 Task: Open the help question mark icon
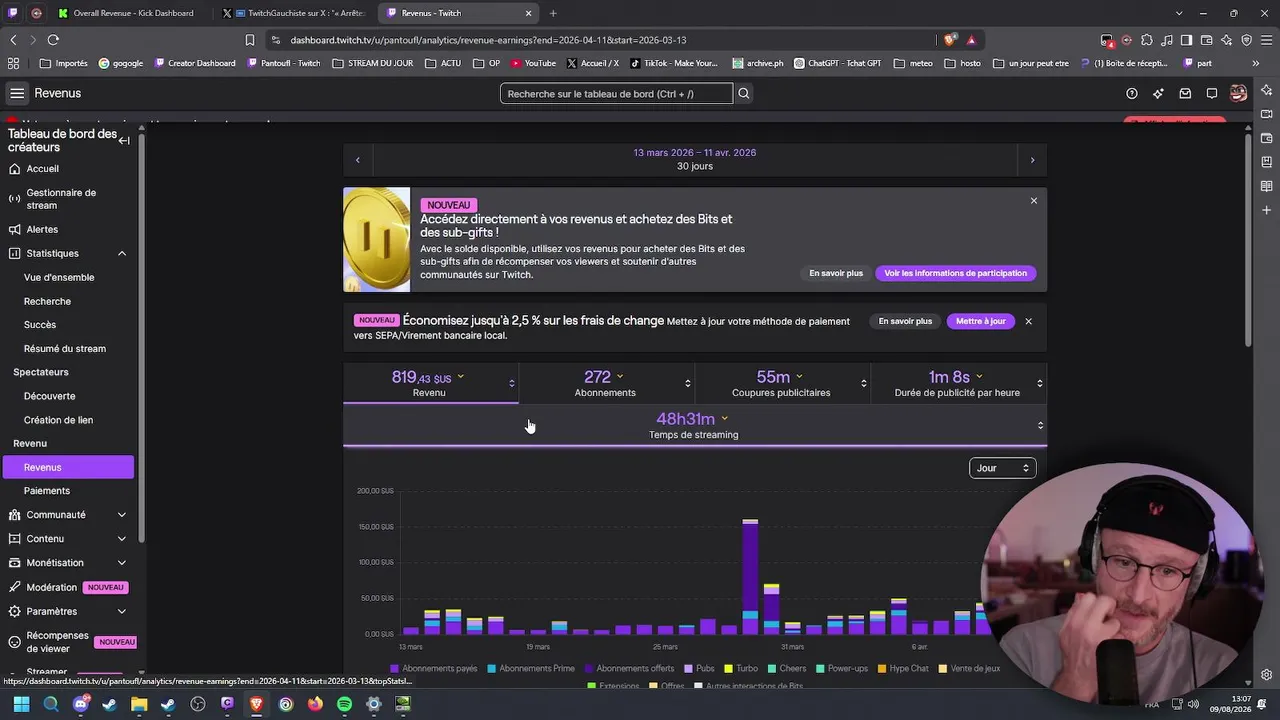coord(1132,94)
